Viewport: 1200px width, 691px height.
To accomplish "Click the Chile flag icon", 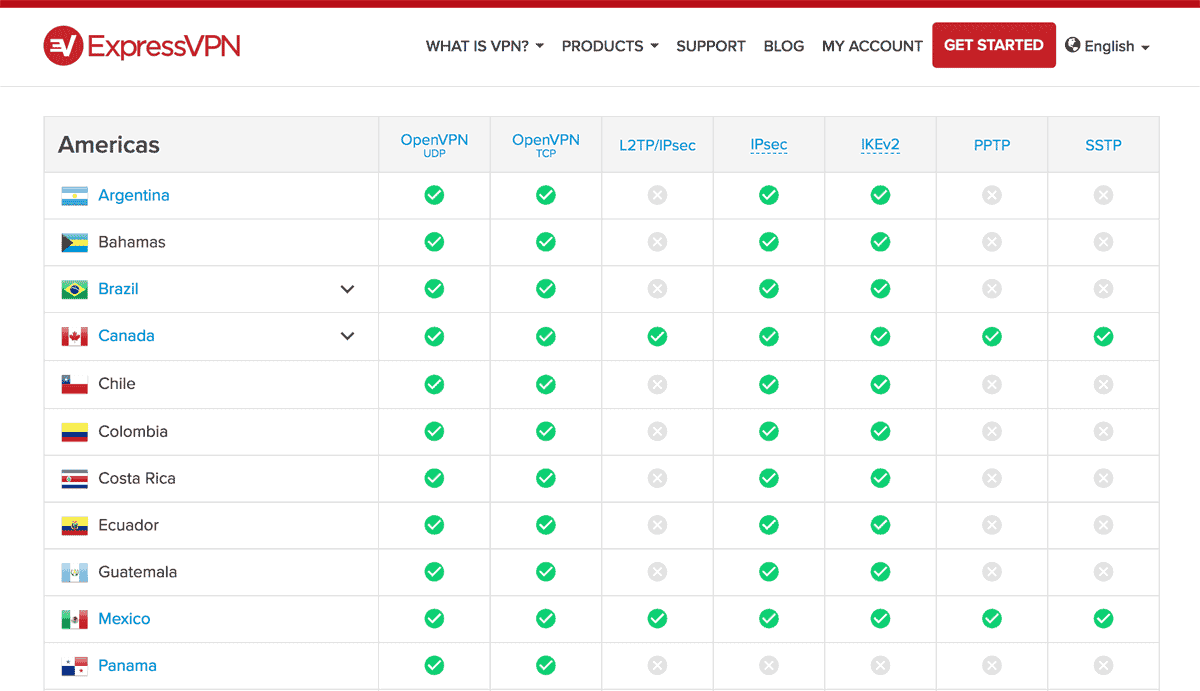I will [75, 384].
